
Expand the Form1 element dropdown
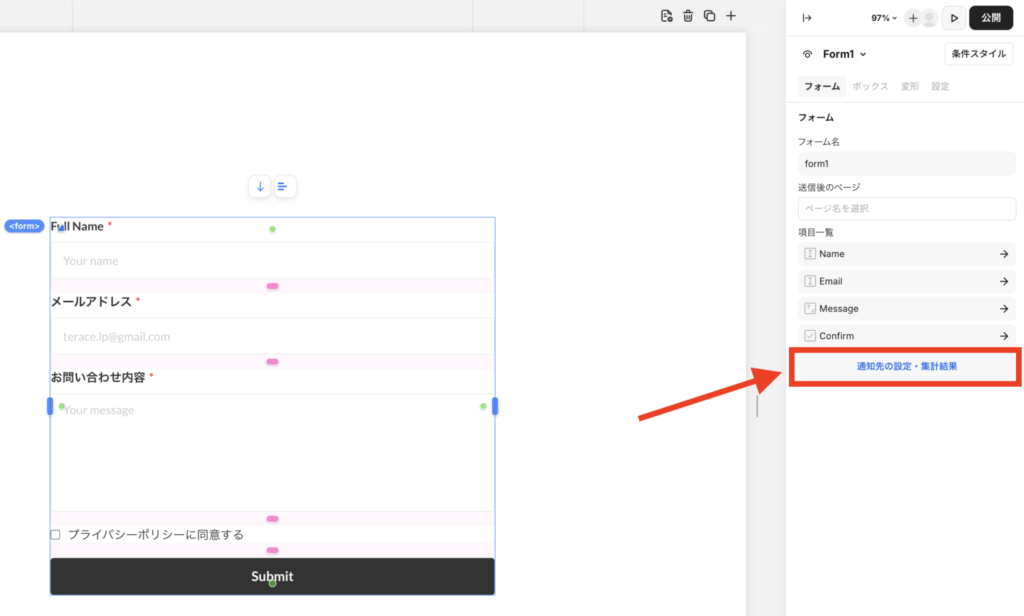(862, 54)
